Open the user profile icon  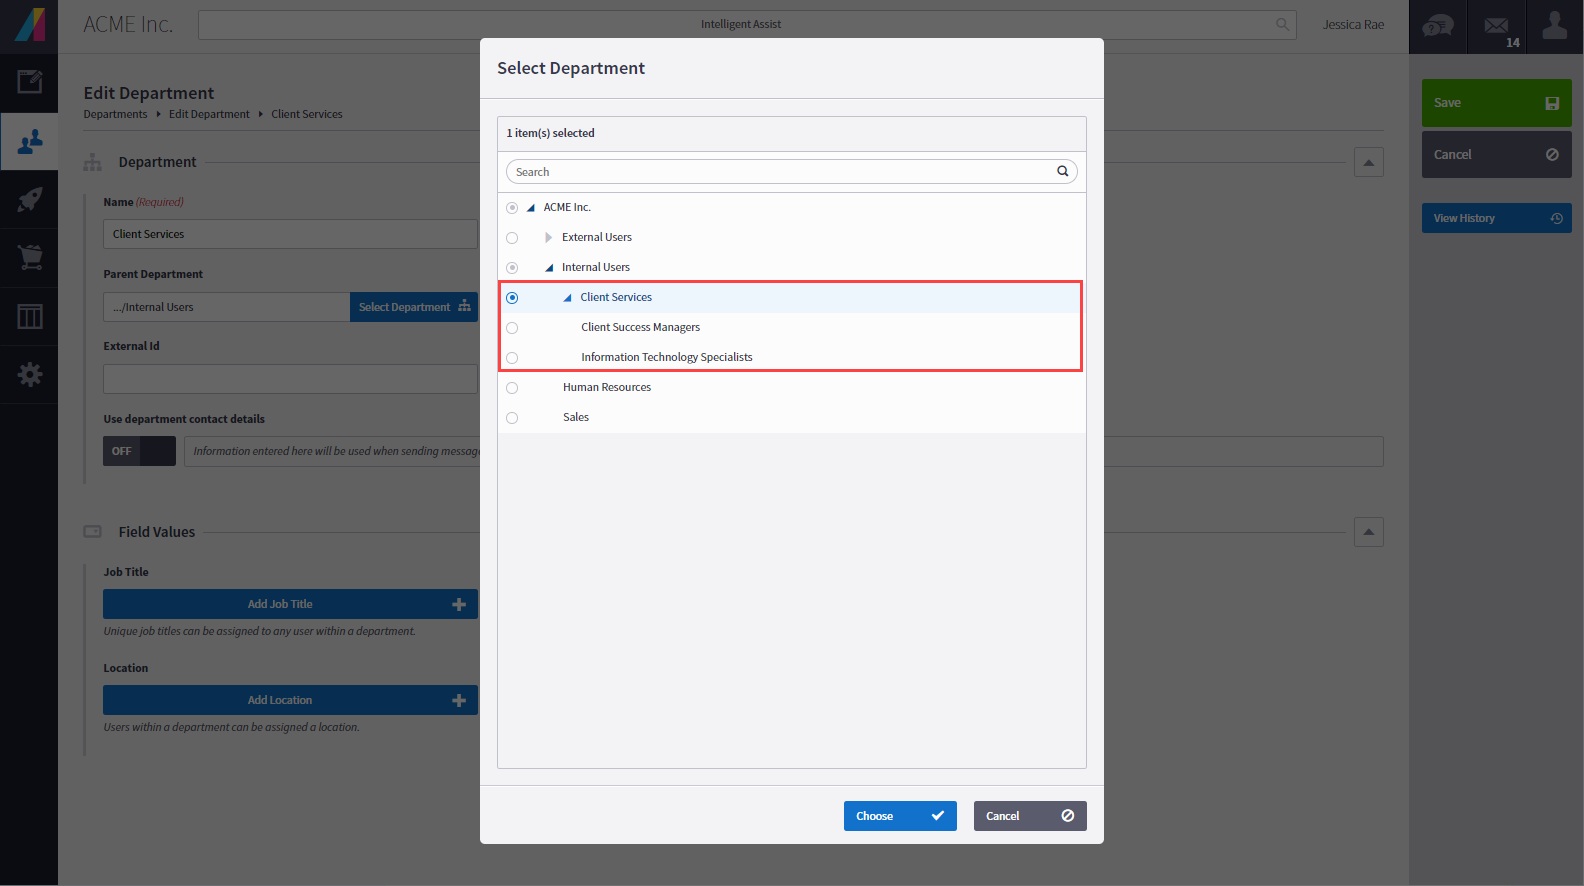[x=1554, y=26]
